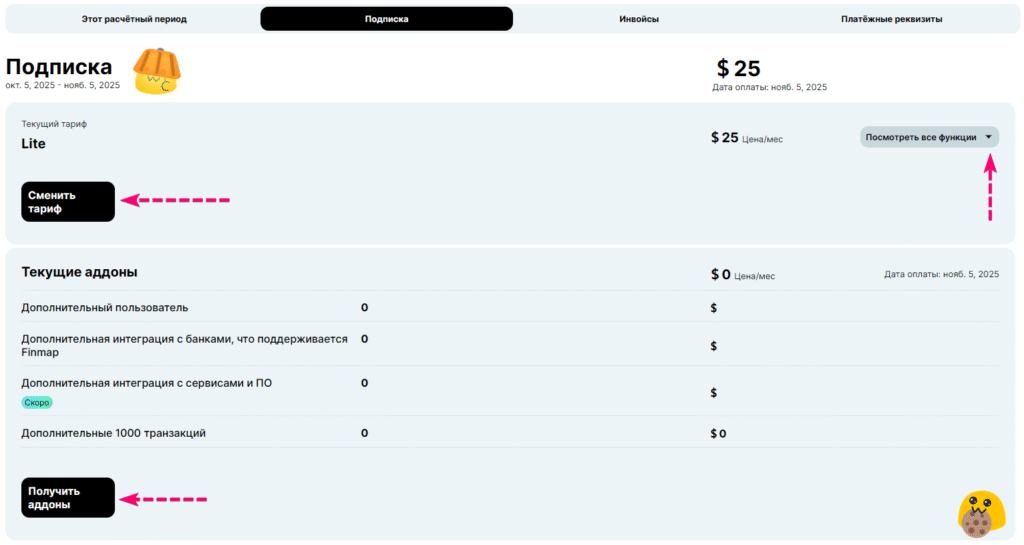Click the subscription date range under Подписка
Image resolution: width=1024 pixels, height=545 pixels.
tap(62, 86)
